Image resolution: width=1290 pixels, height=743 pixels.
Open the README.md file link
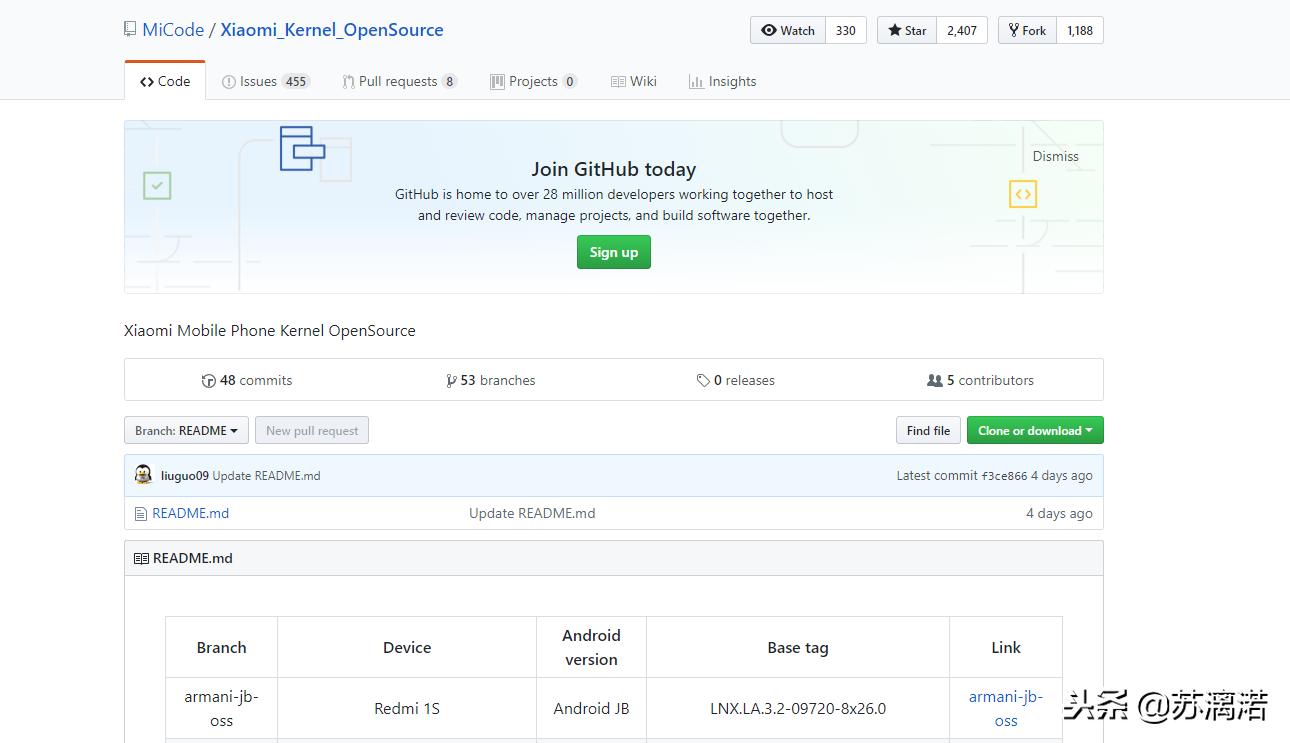coord(190,513)
